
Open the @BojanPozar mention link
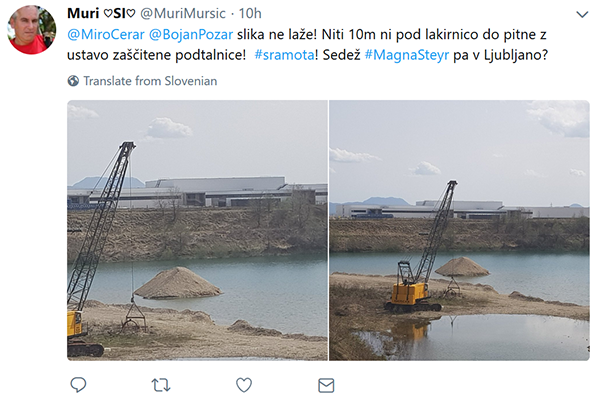pyautogui.click(x=191, y=34)
